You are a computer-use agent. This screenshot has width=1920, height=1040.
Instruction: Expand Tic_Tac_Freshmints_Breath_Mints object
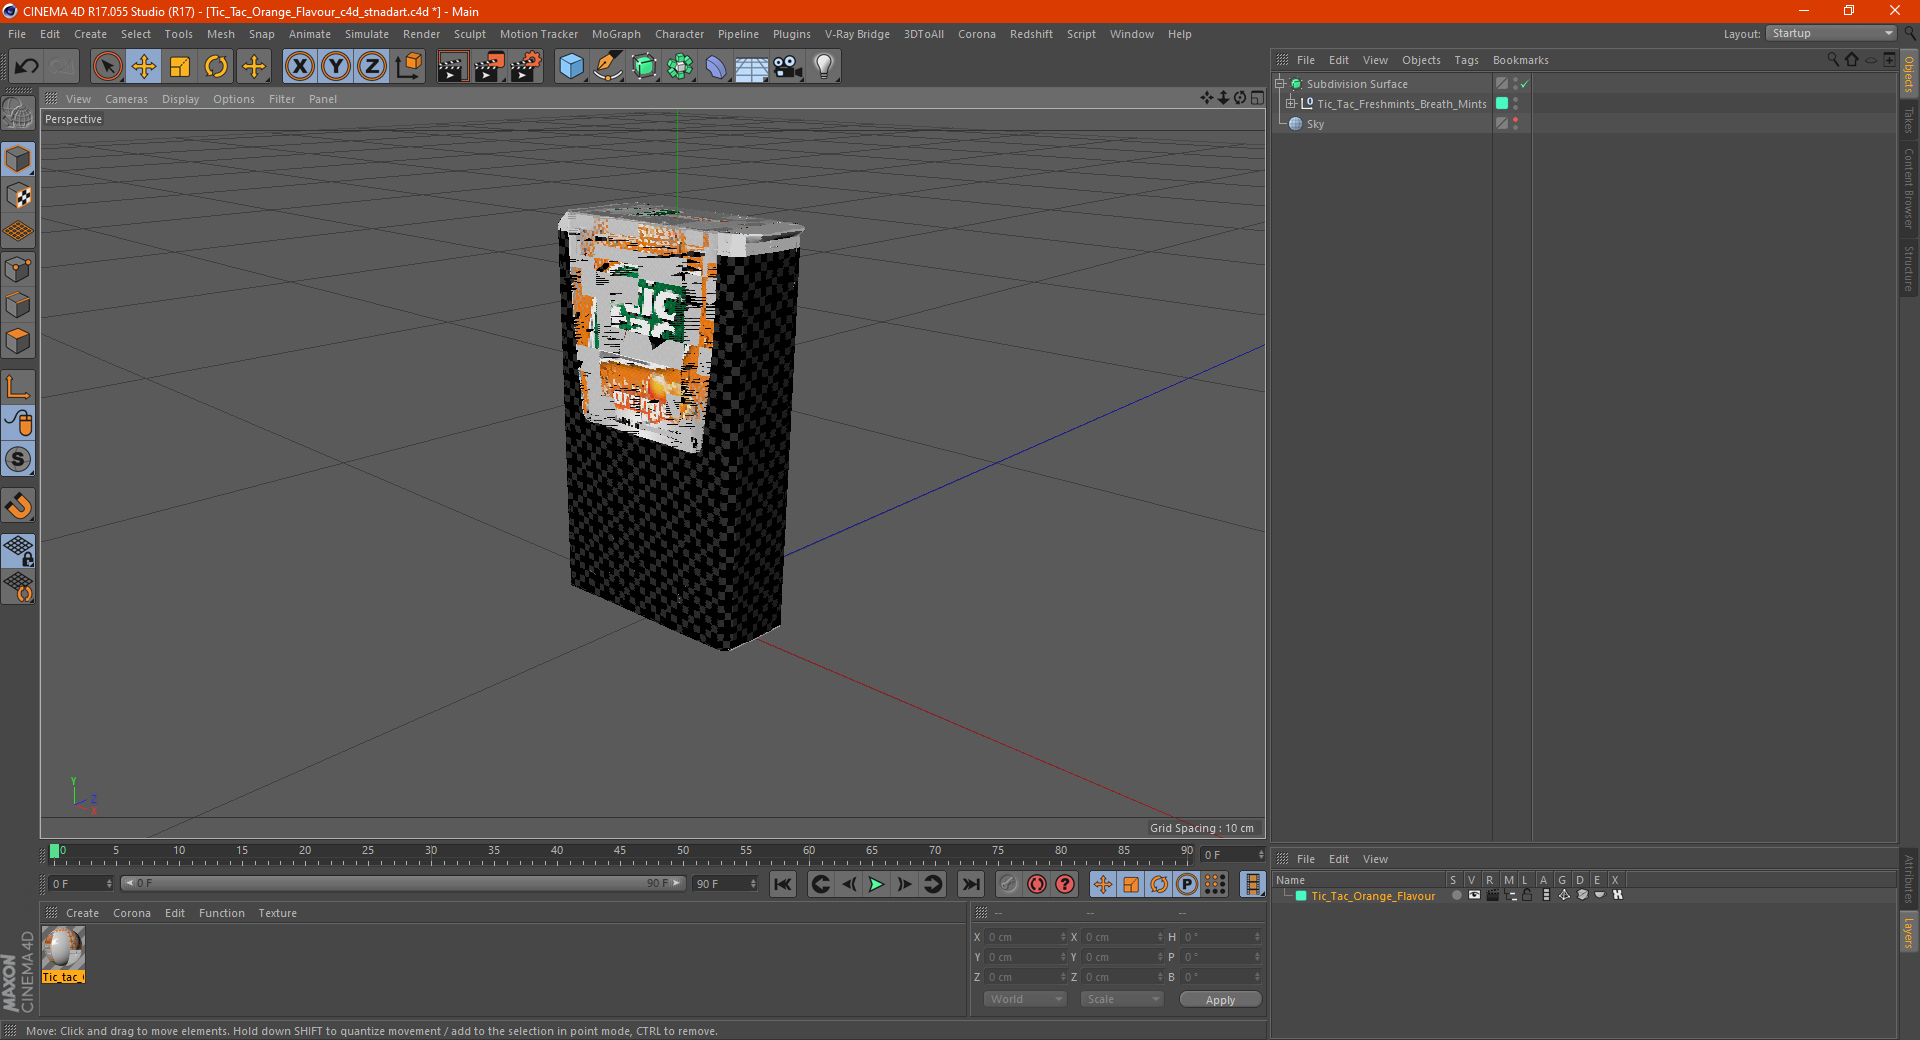tap(1291, 104)
